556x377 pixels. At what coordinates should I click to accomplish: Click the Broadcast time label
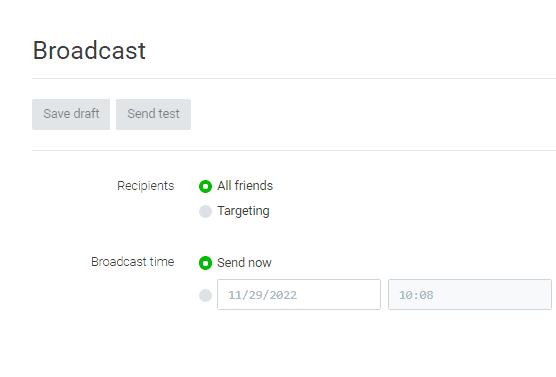click(133, 262)
